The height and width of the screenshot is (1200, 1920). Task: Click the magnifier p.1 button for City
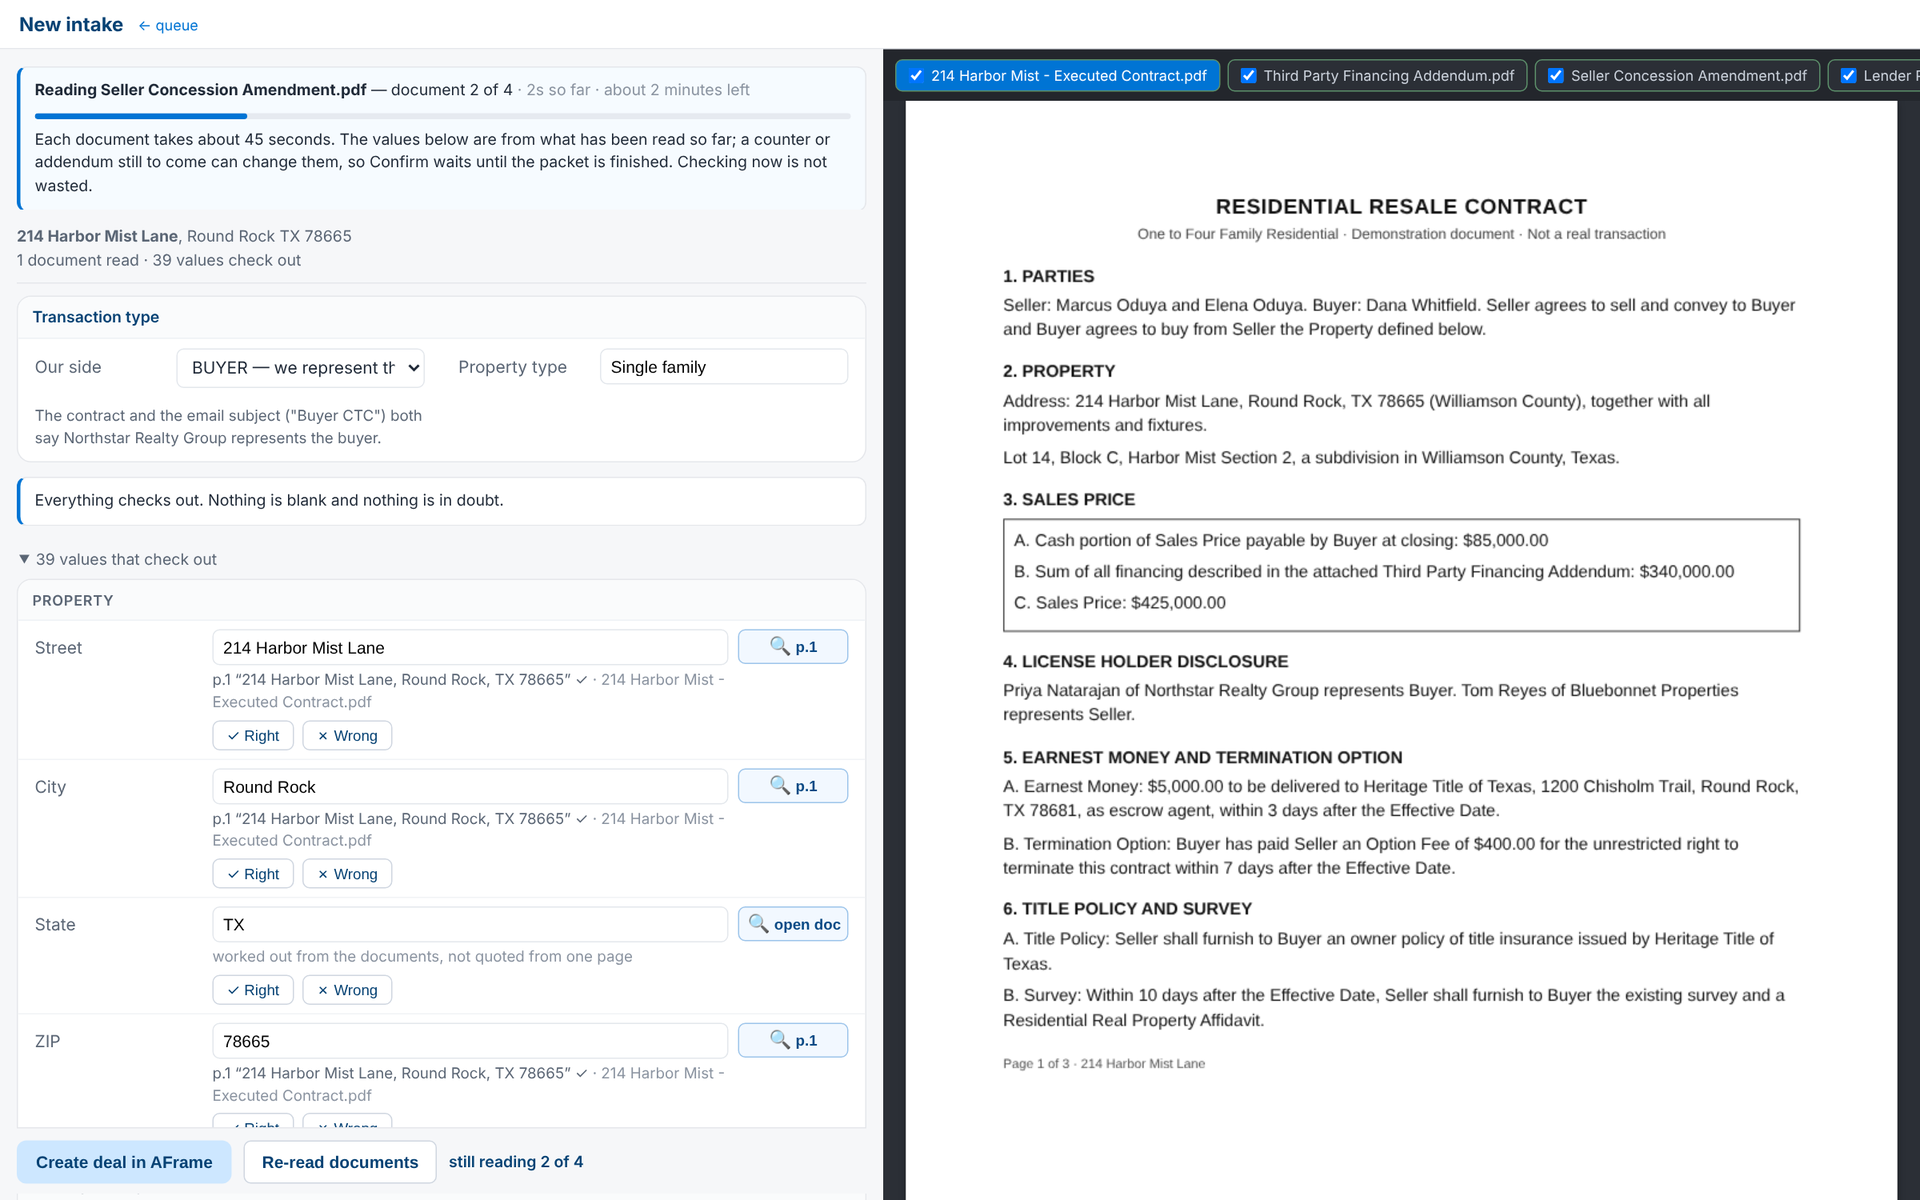pos(792,786)
